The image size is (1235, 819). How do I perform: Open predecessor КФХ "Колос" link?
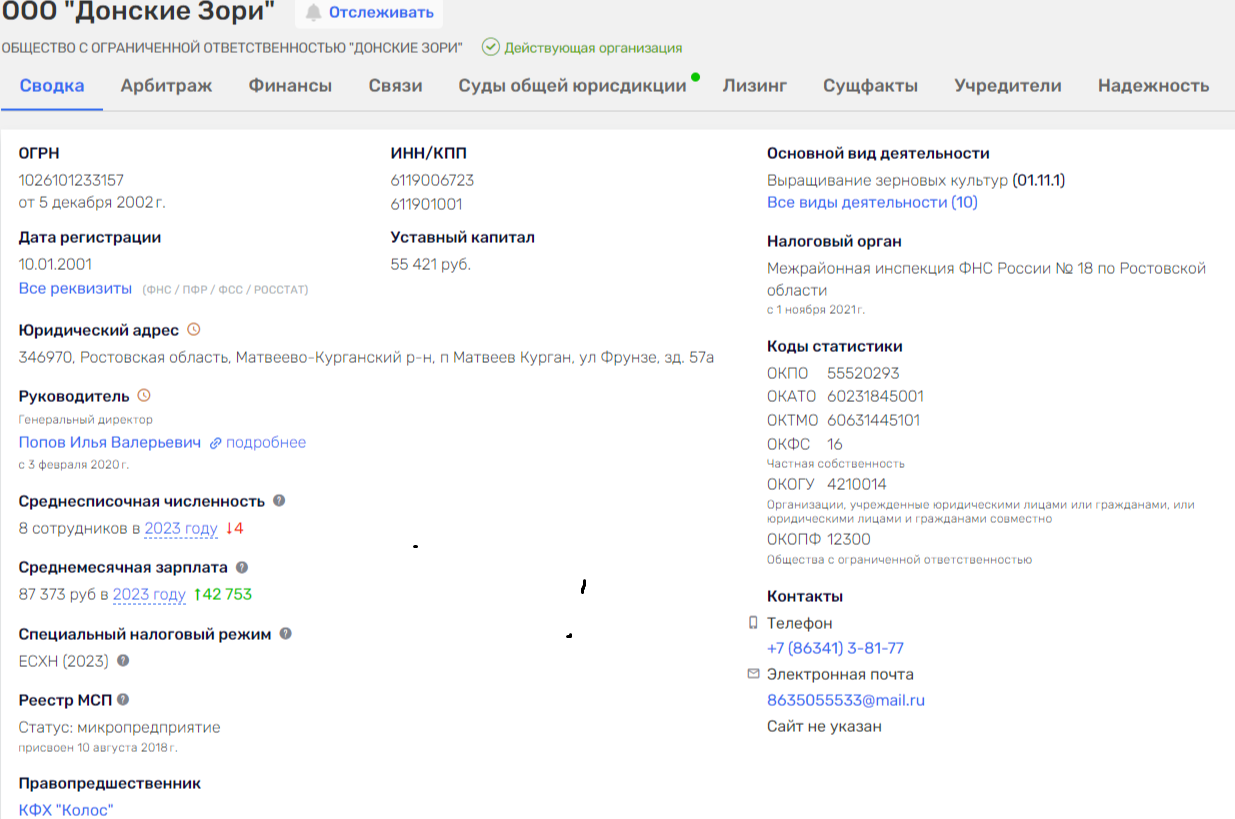click(66, 809)
